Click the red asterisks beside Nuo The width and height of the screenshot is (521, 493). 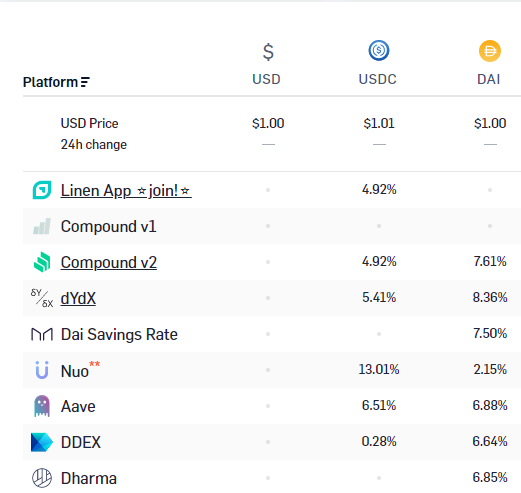click(x=94, y=364)
